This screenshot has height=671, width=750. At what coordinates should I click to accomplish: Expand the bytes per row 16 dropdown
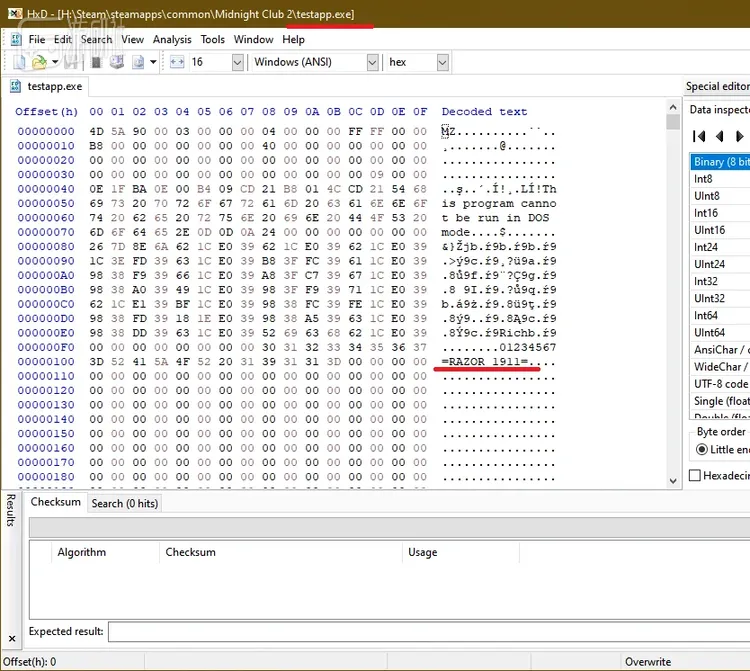[x=238, y=62]
